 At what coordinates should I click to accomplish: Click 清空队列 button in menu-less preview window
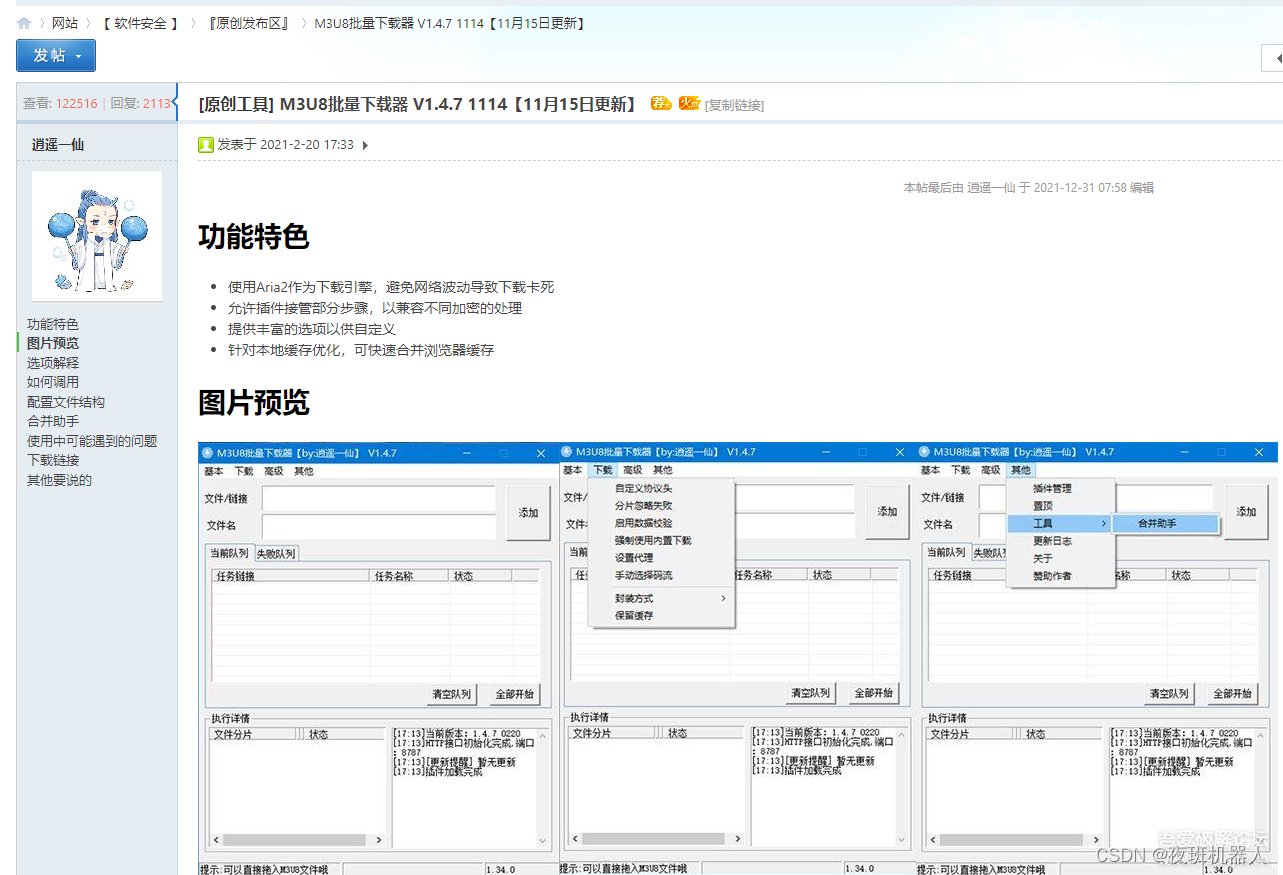(452, 694)
